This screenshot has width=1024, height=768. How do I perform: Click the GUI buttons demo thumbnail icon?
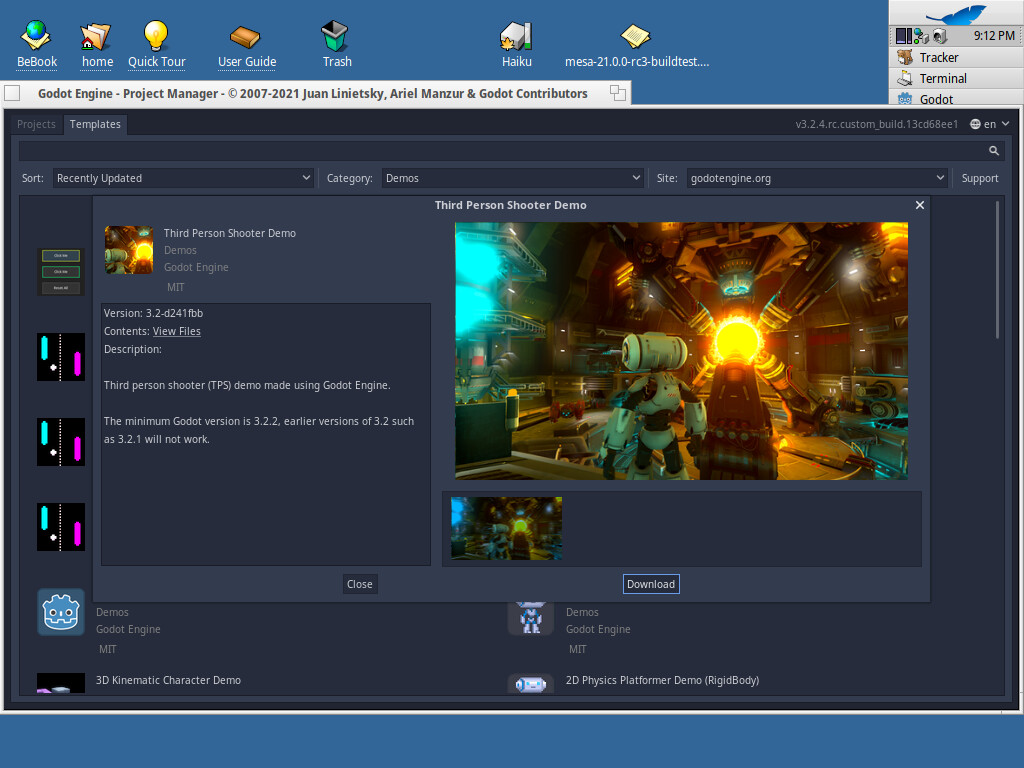coord(61,272)
